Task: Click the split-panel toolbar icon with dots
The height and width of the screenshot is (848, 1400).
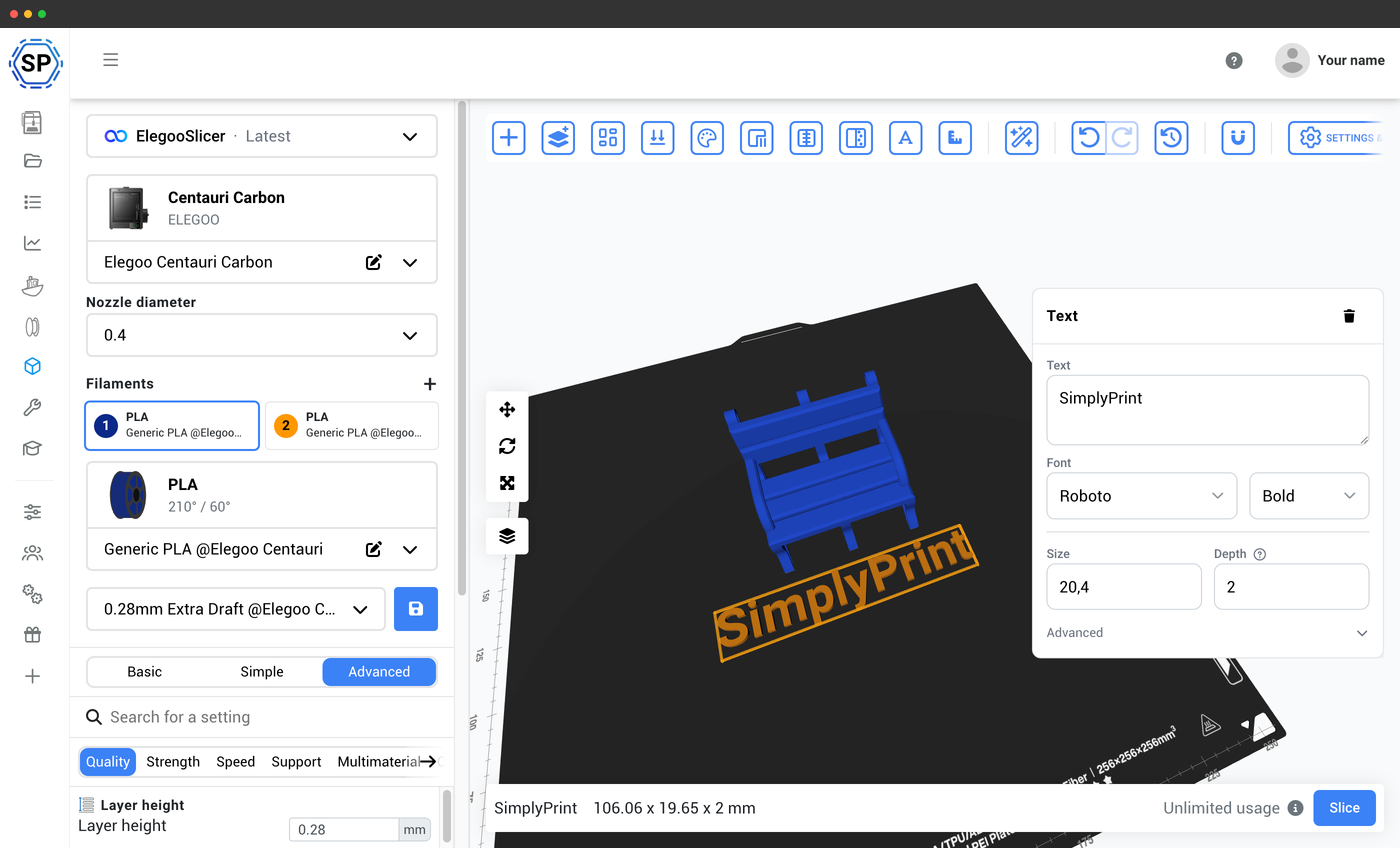Action: point(856,138)
